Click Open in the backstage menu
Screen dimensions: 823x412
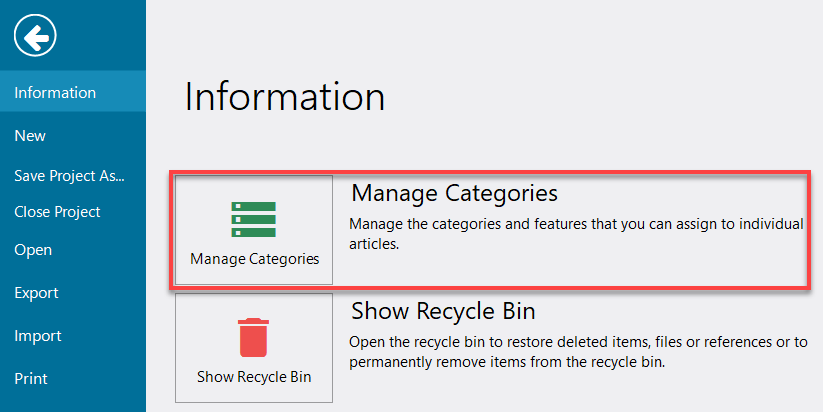(33, 251)
